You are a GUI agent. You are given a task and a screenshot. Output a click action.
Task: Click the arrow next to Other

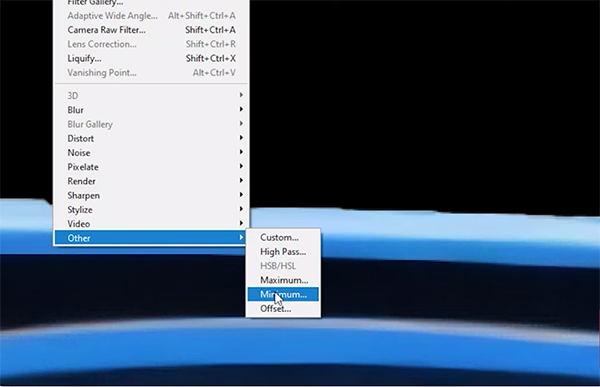tap(241, 237)
